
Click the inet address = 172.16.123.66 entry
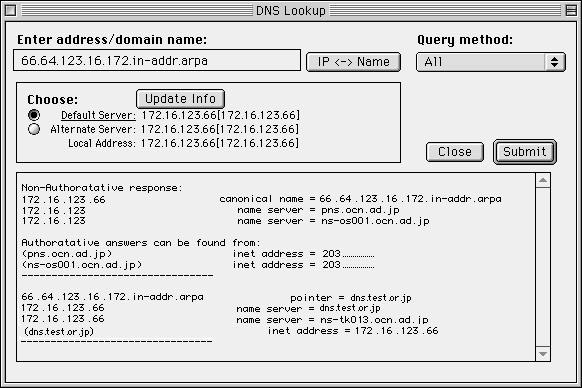(x=353, y=330)
